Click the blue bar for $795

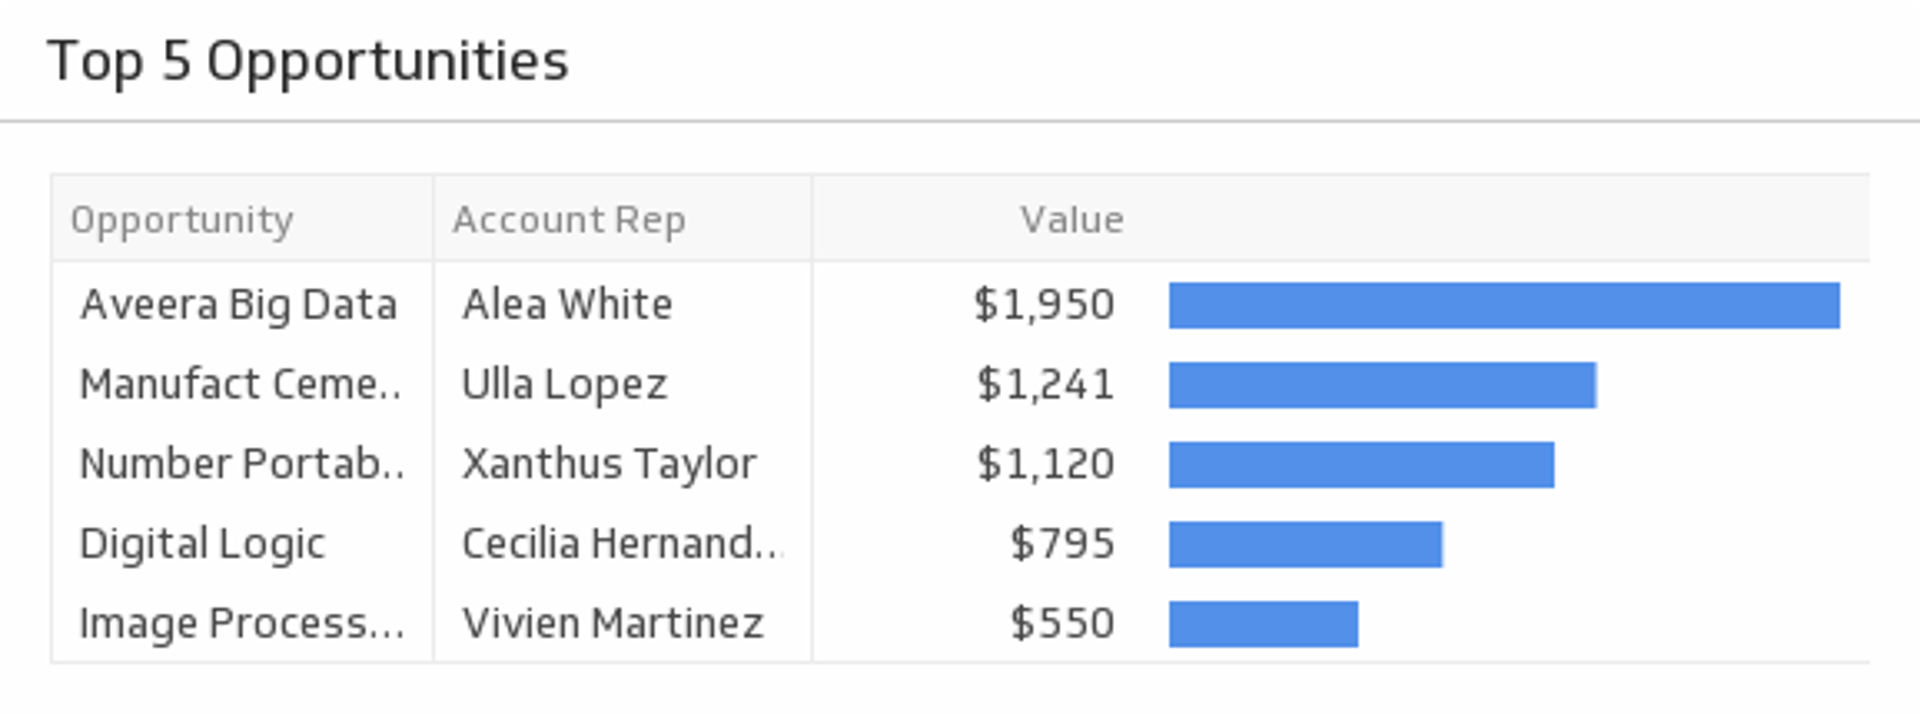(x=1305, y=544)
